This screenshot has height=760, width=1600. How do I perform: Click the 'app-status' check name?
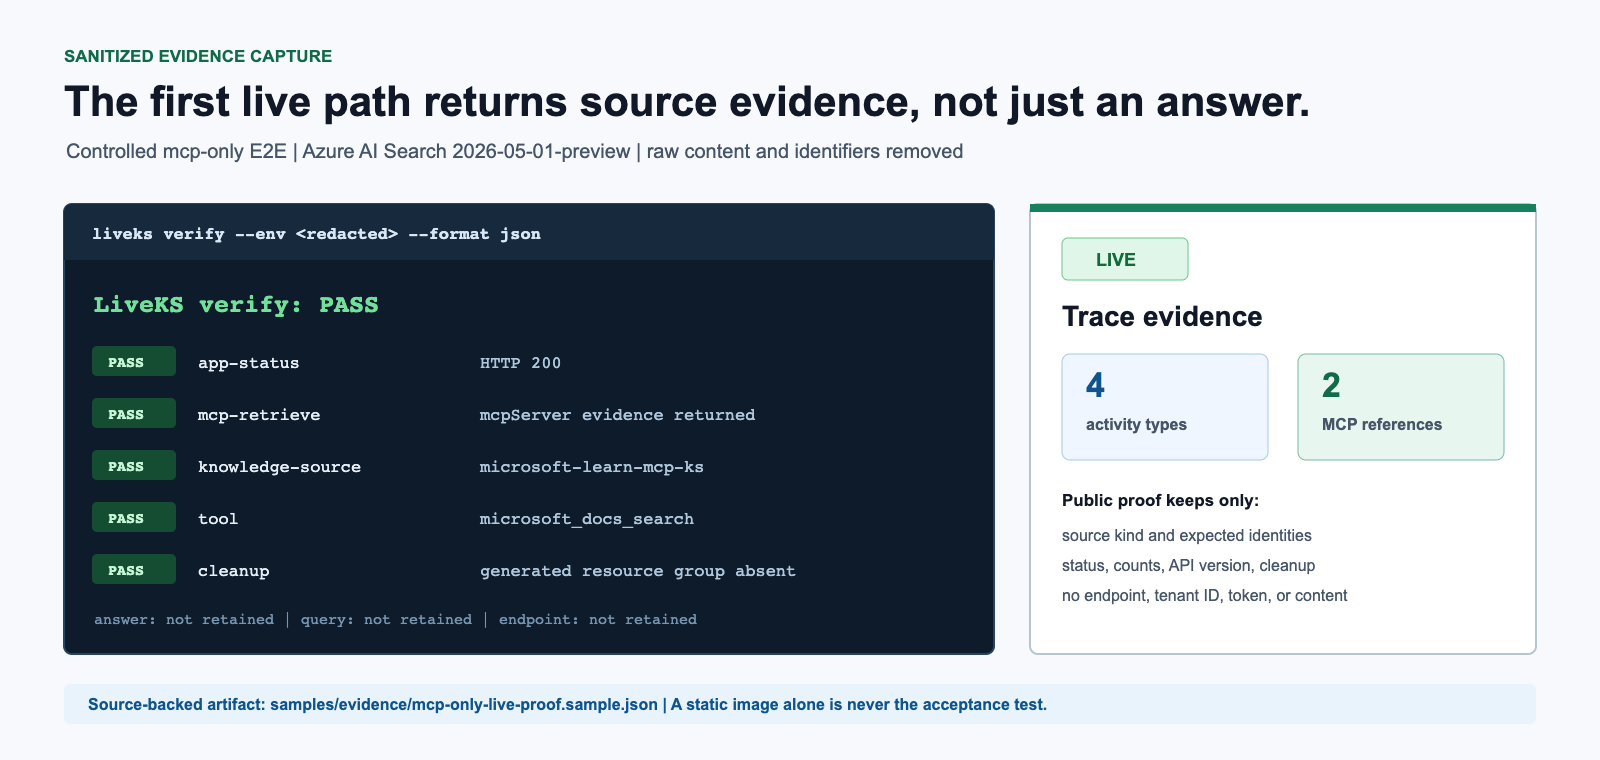pyautogui.click(x=249, y=363)
